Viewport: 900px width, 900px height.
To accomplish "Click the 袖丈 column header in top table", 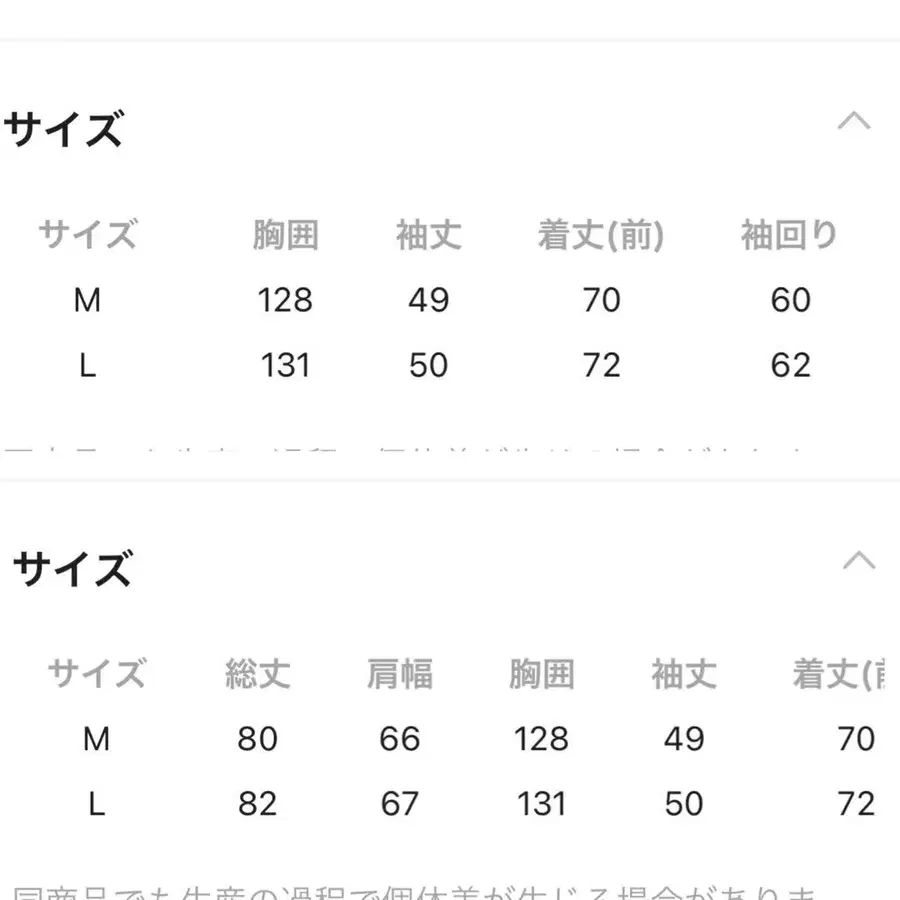I will 428,235.
